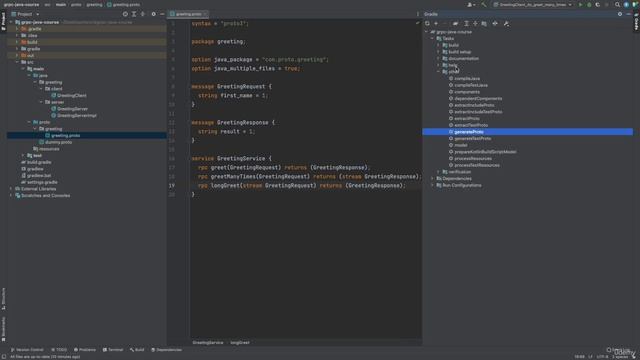This screenshot has width=640, height=360.
Task: Execute Gradle task icon in Gradle toolbar
Action: tap(456, 24)
